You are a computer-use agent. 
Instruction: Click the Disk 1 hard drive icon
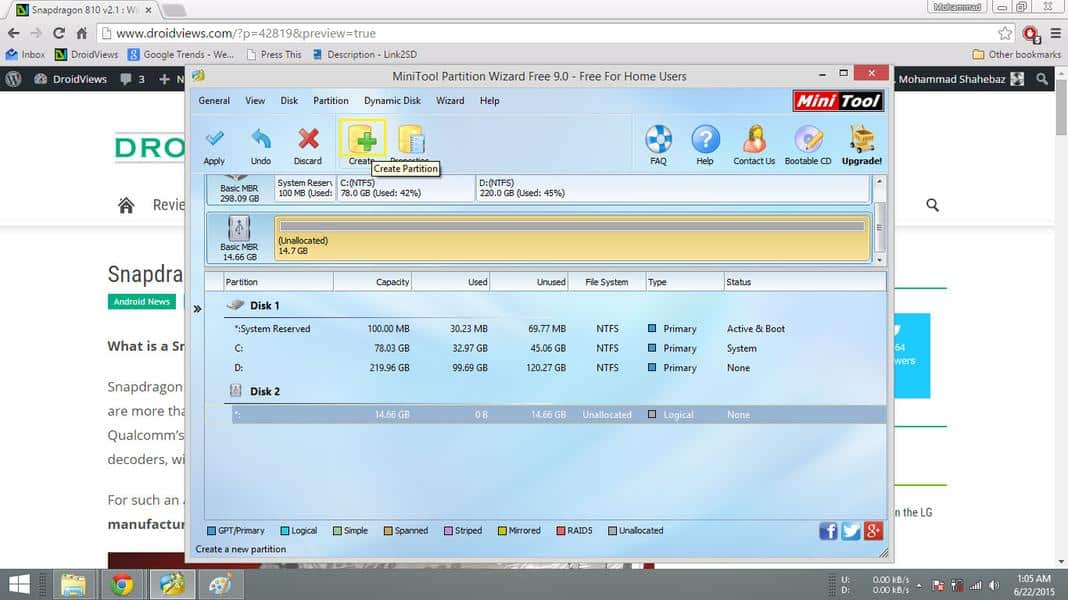point(235,305)
